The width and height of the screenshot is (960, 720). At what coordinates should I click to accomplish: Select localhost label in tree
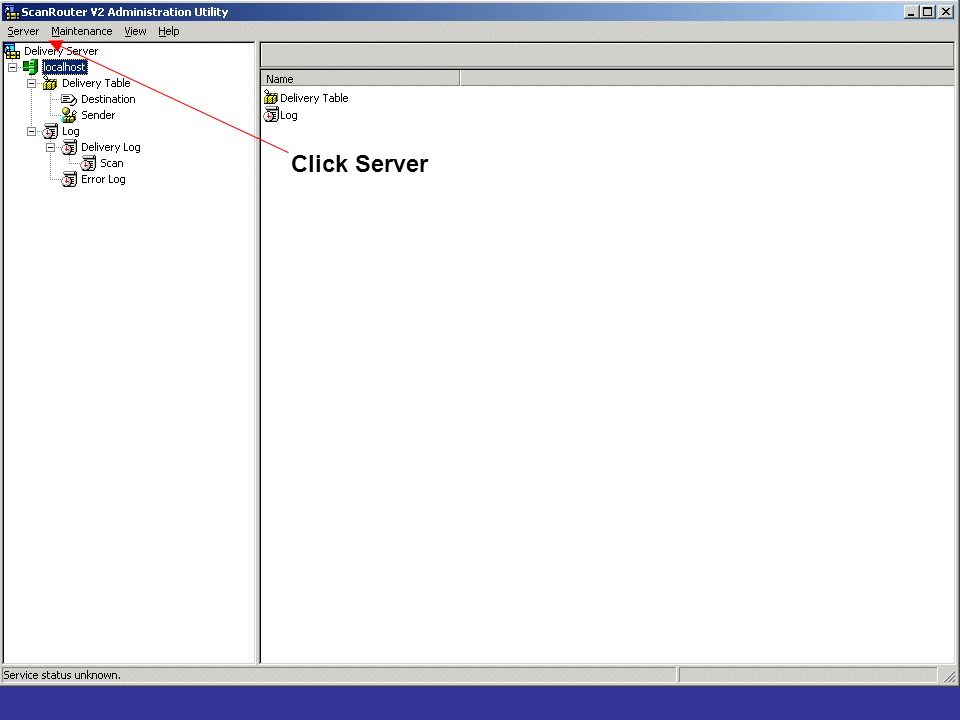[65, 67]
